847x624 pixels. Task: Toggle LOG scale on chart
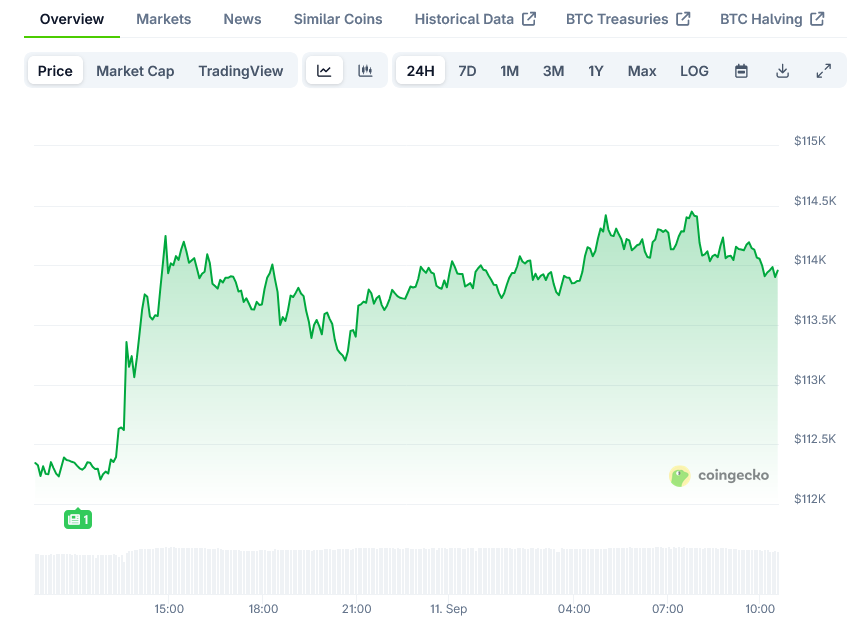click(x=694, y=71)
